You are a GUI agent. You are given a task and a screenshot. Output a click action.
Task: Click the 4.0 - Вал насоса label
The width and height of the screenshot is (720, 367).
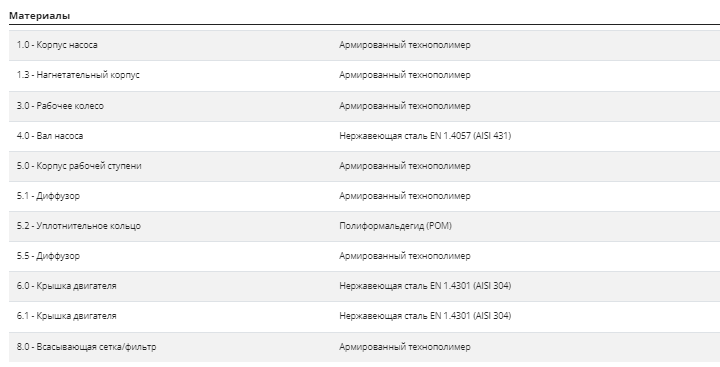point(50,136)
